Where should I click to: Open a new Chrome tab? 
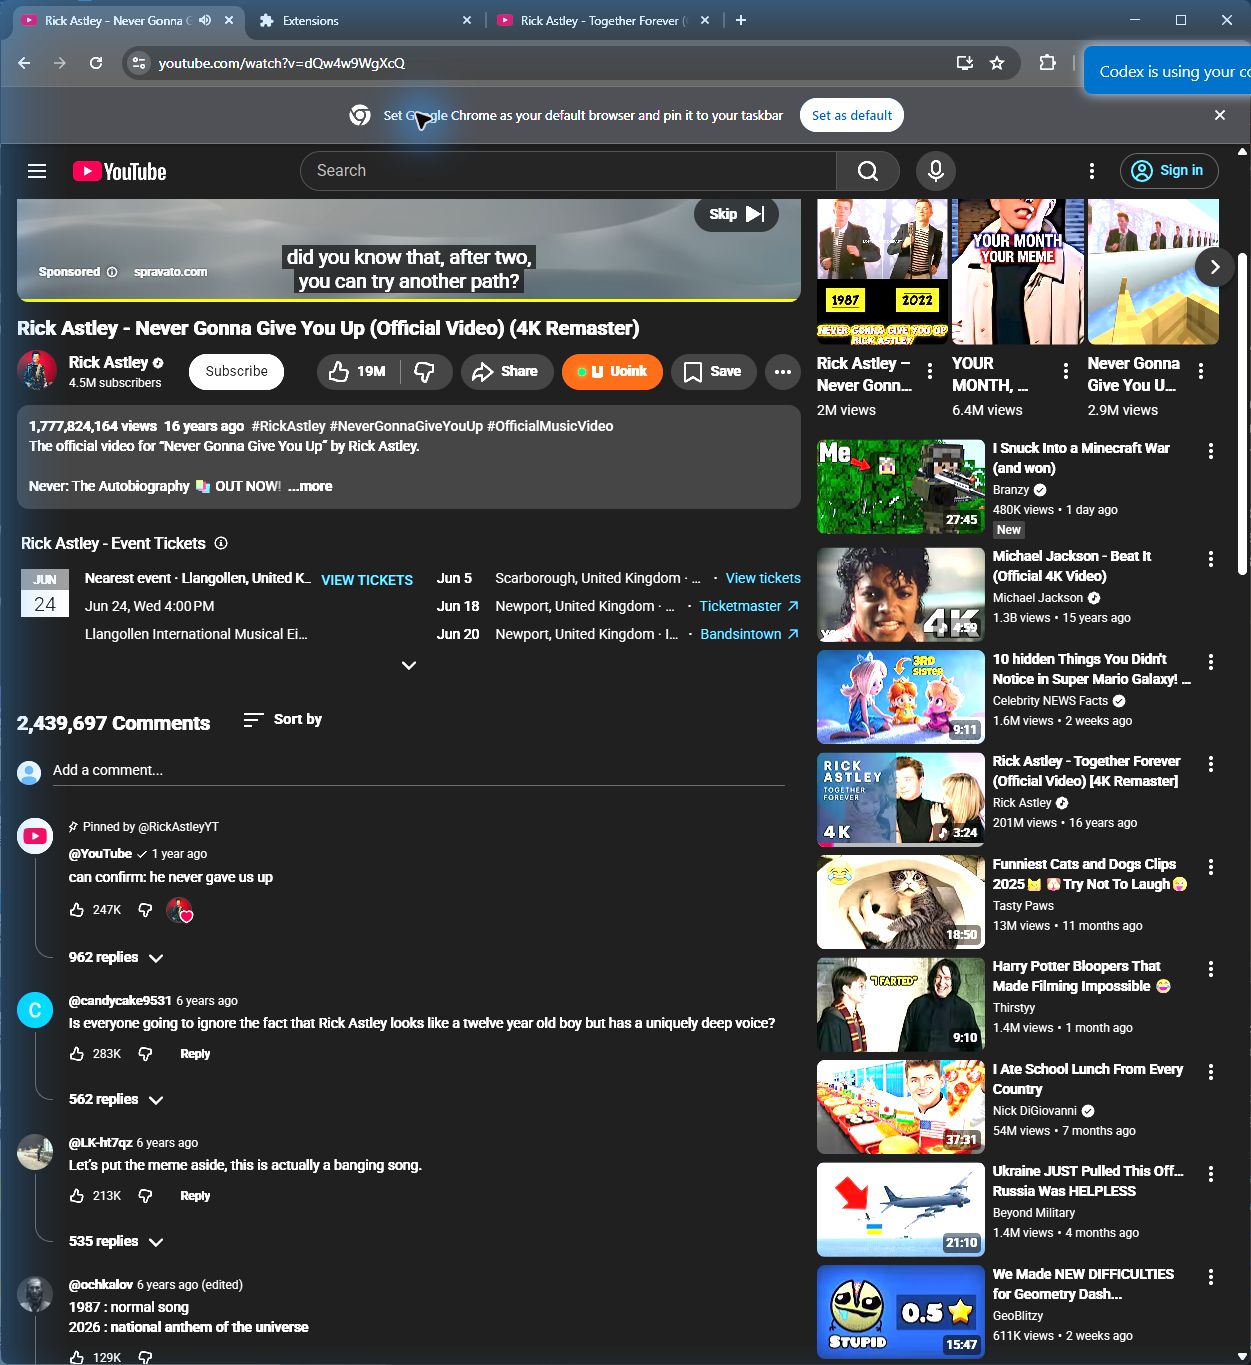tap(741, 20)
